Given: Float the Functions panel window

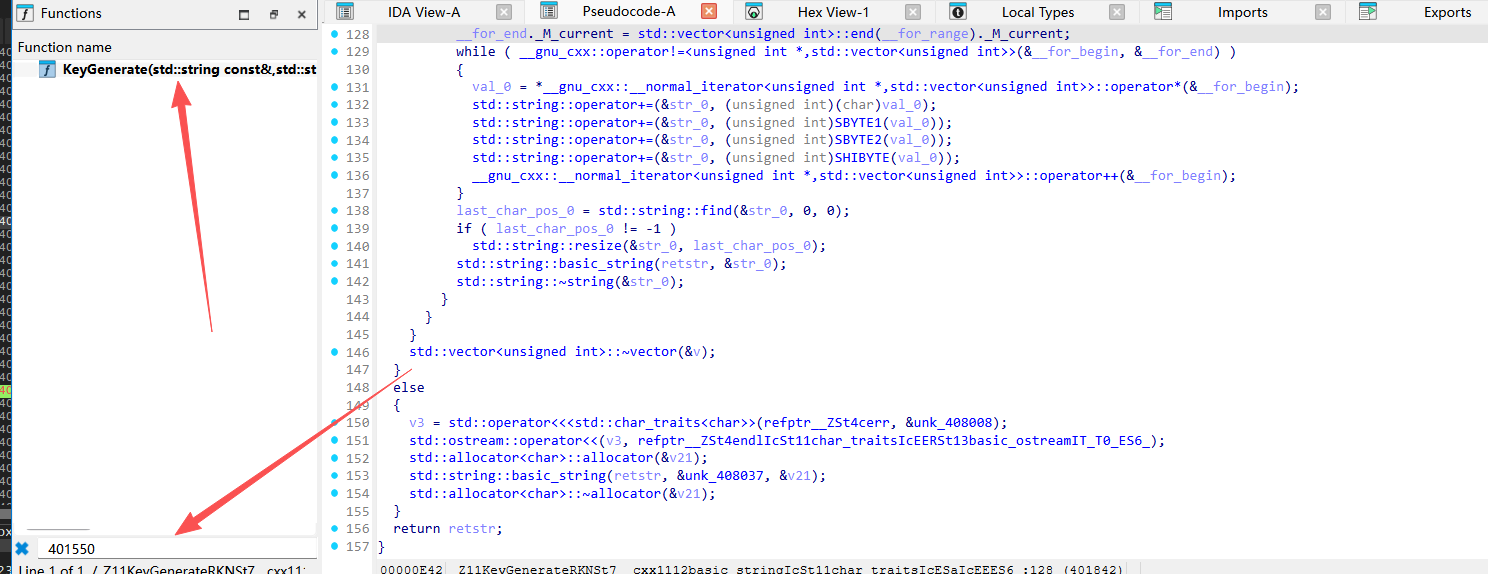Looking at the screenshot, I should (x=274, y=15).
